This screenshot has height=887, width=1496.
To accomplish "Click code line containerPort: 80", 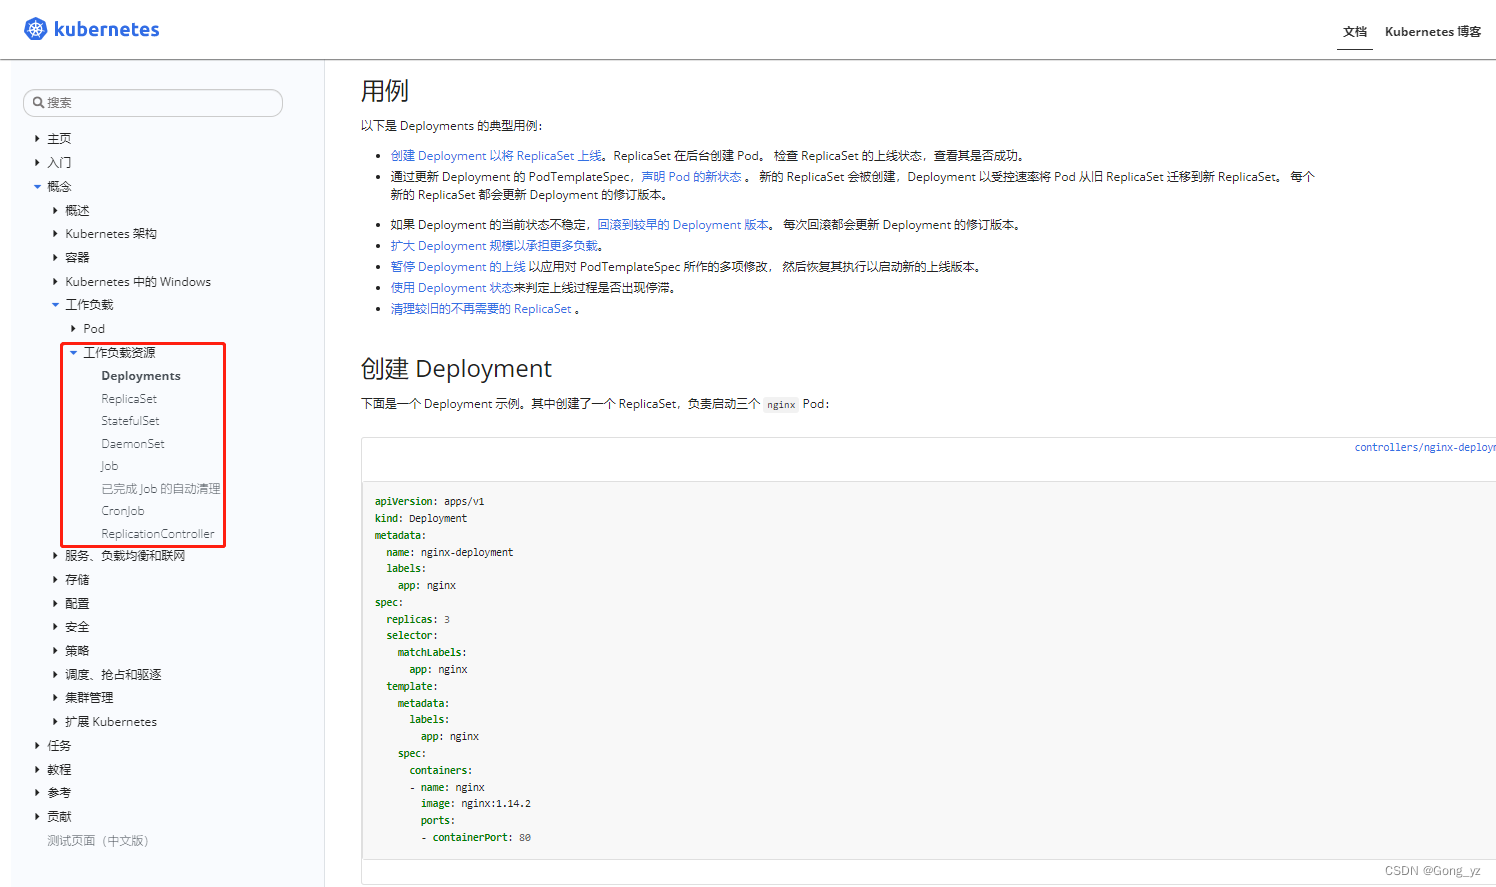I will (x=476, y=838).
